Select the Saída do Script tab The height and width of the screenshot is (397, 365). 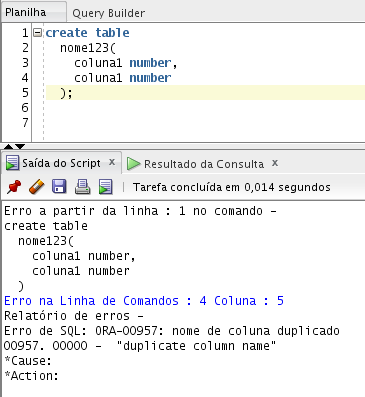[61, 163]
